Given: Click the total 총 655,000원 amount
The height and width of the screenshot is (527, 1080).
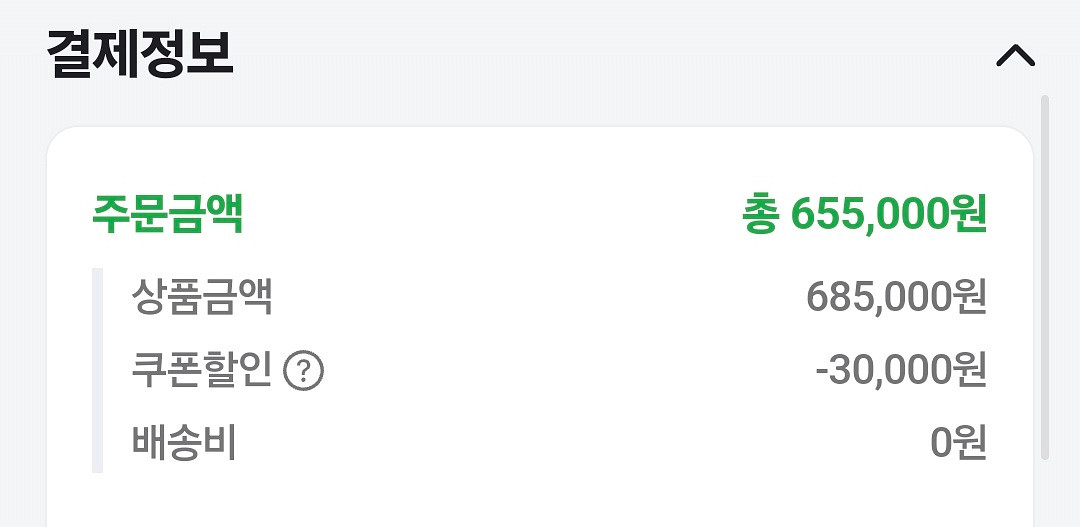Looking at the screenshot, I should point(865,214).
